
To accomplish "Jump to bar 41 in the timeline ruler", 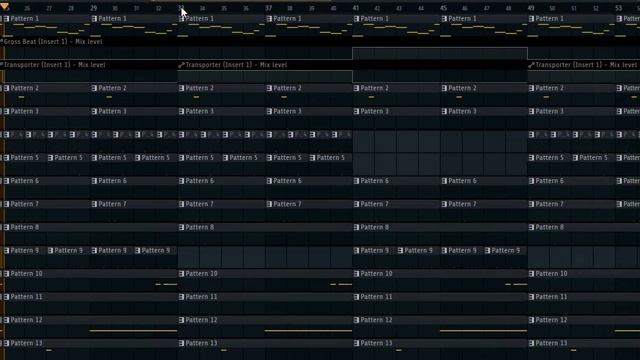I will click(356, 8).
